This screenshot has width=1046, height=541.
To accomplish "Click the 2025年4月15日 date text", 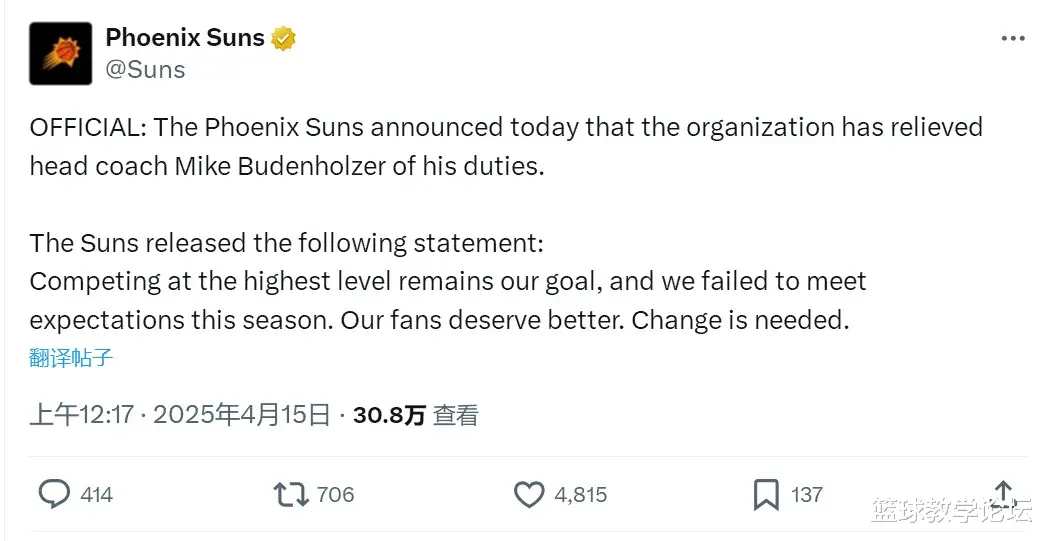I will (x=241, y=415).
